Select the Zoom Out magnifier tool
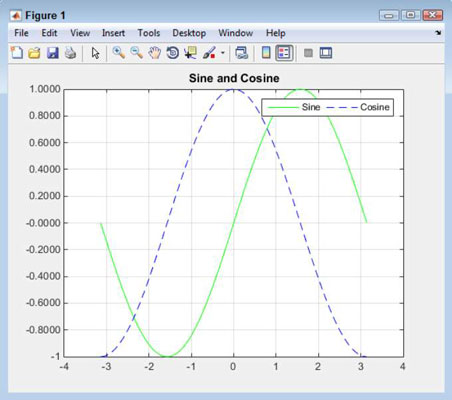Viewport: 452px width, 400px height. (x=136, y=53)
